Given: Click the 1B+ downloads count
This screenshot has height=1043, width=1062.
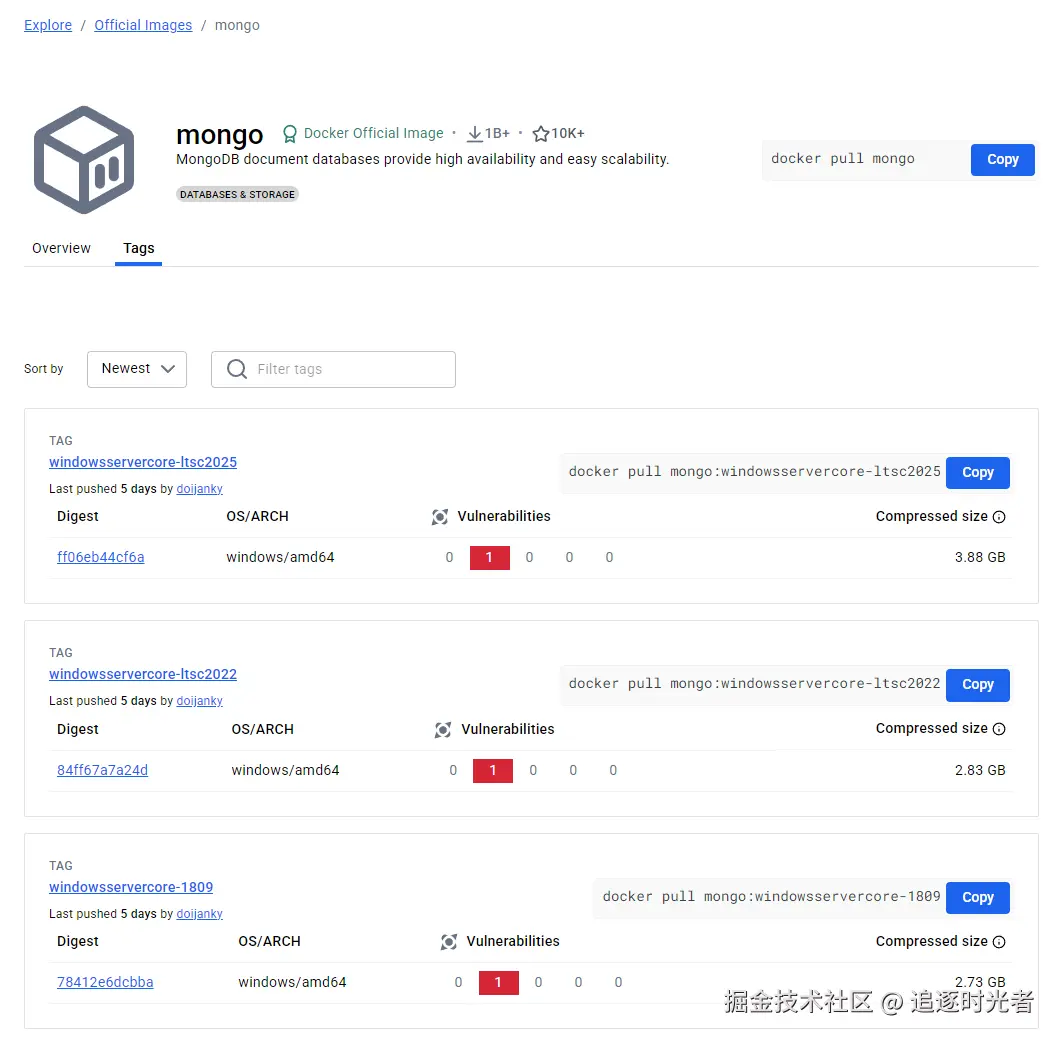Looking at the screenshot, I should pos(497,133).
